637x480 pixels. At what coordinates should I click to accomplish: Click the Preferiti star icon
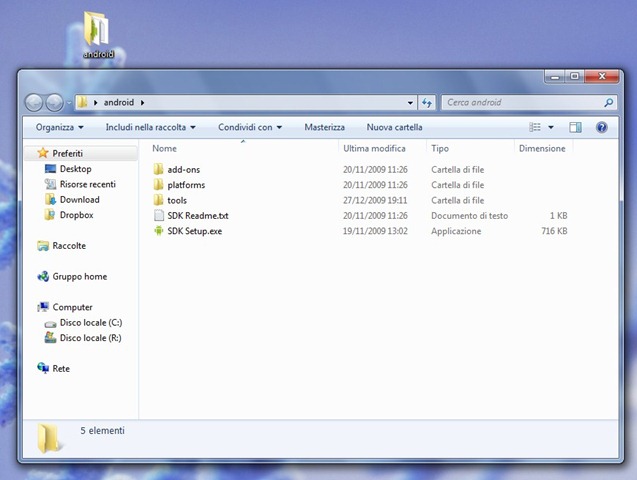click(x=43, y=153)
